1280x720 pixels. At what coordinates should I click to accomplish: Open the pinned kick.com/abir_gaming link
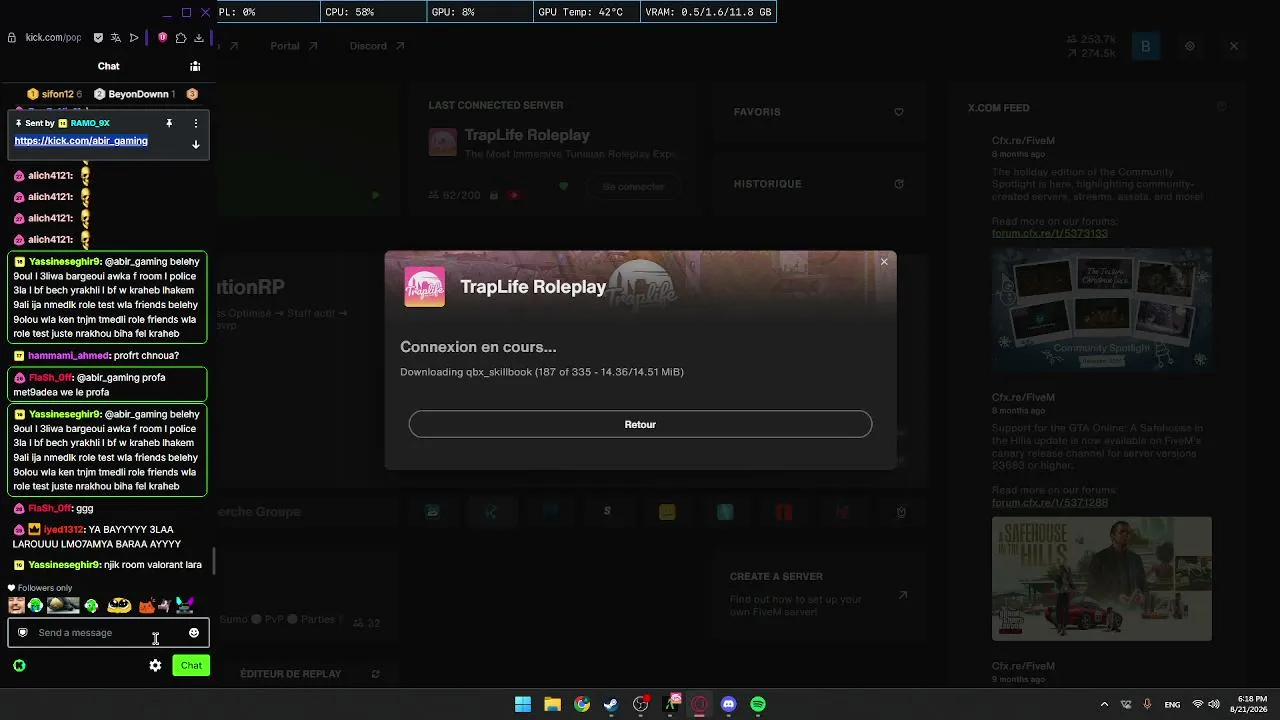(81, 141)
